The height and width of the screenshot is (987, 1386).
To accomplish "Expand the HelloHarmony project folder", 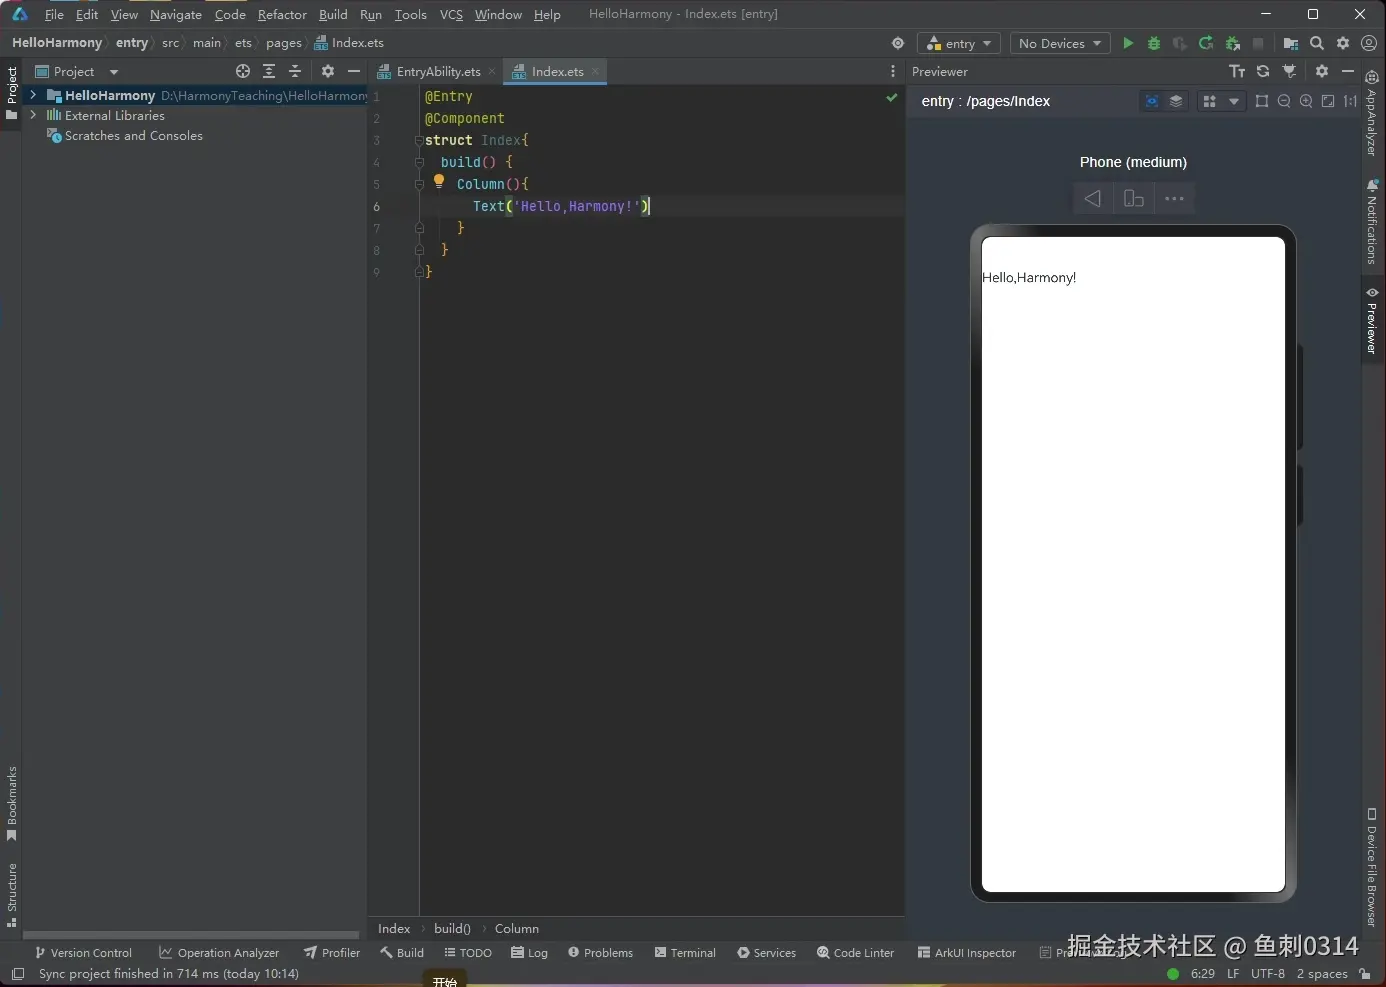I will pos(33,95).
